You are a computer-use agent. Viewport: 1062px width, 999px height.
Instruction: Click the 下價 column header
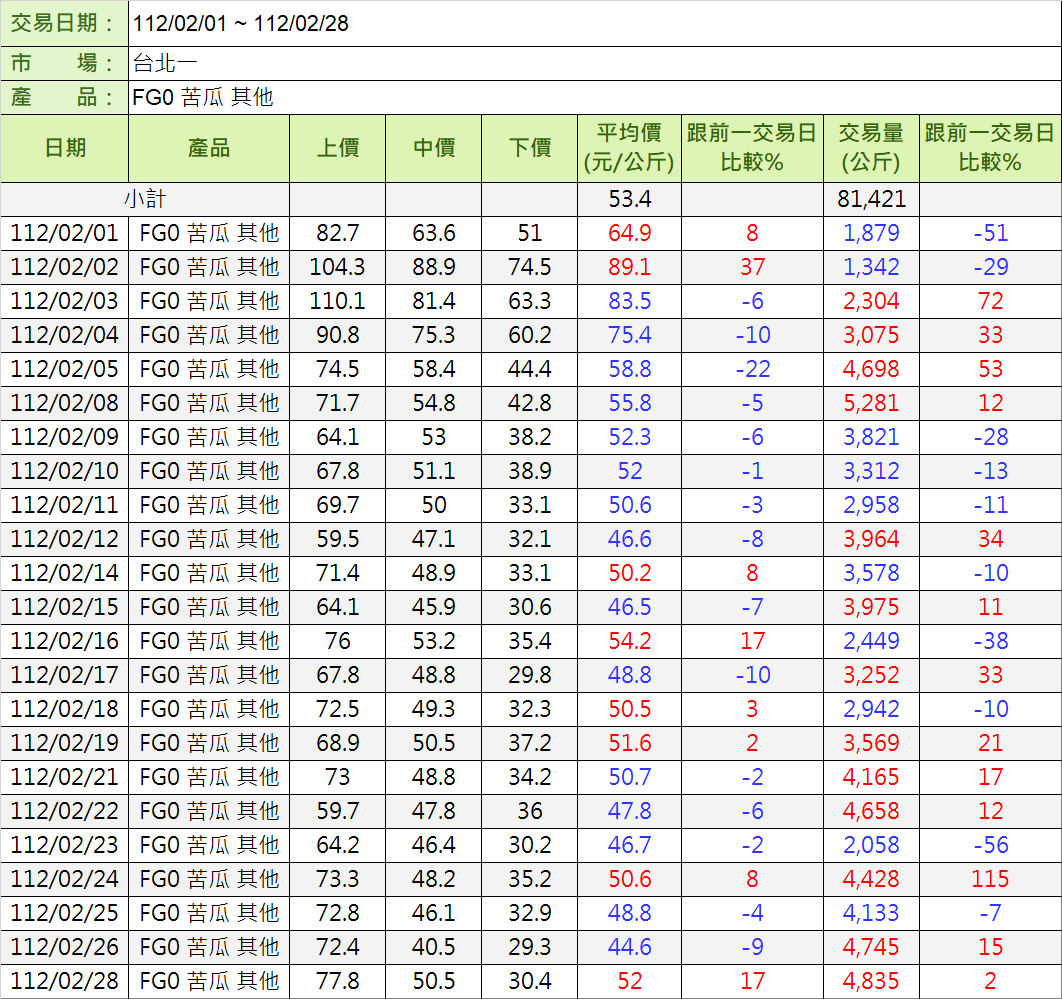529,148
